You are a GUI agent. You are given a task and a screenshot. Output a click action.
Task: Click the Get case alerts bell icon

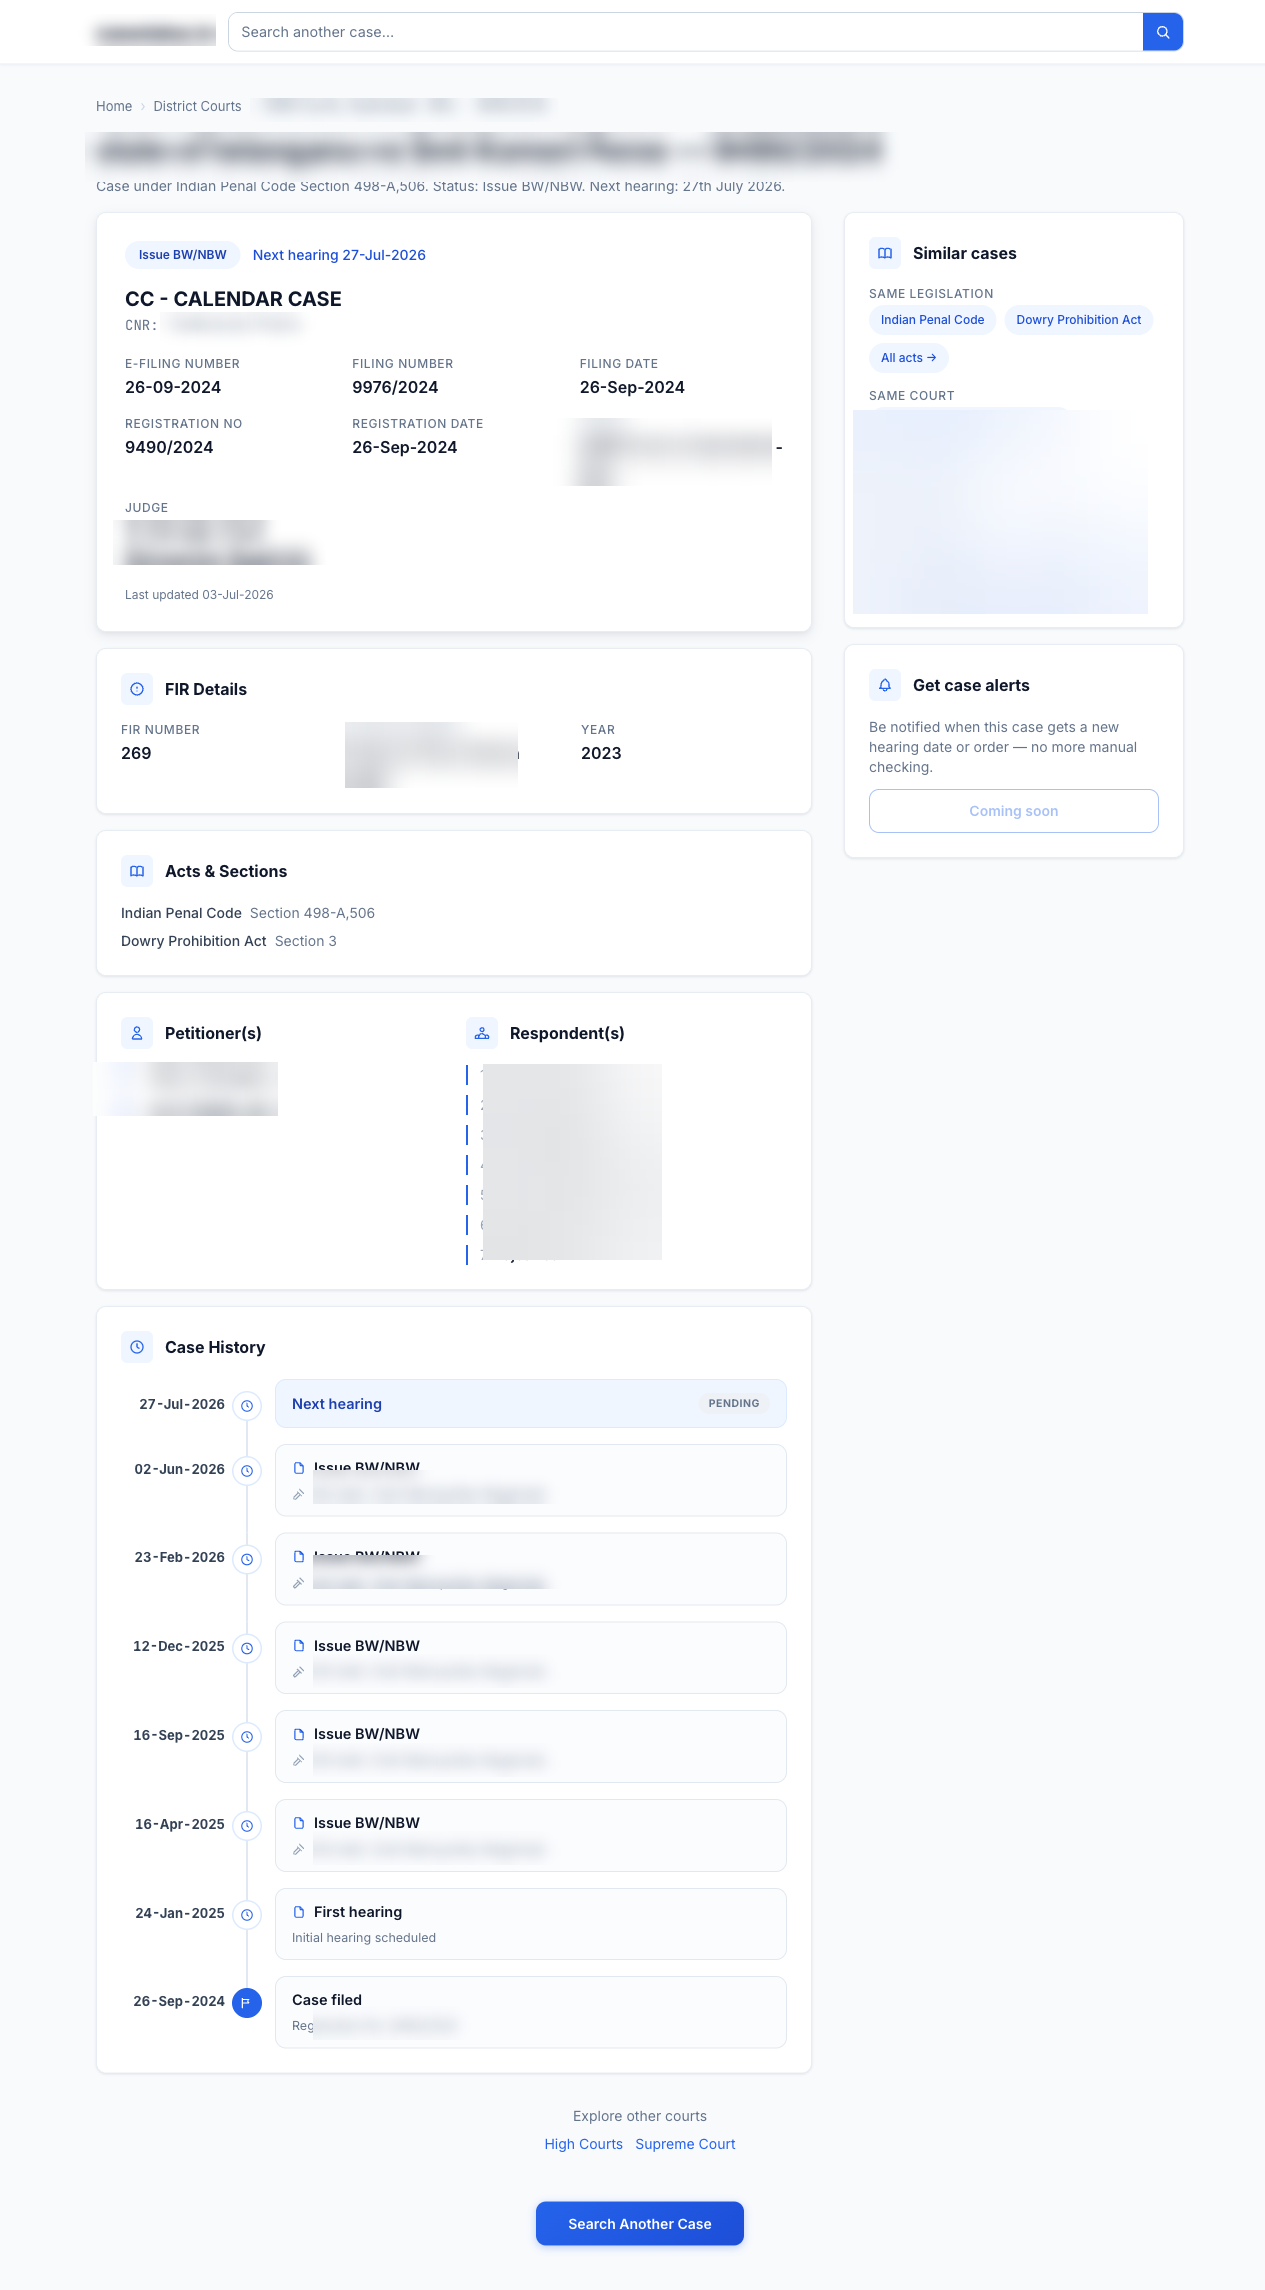tap(885, 685)
